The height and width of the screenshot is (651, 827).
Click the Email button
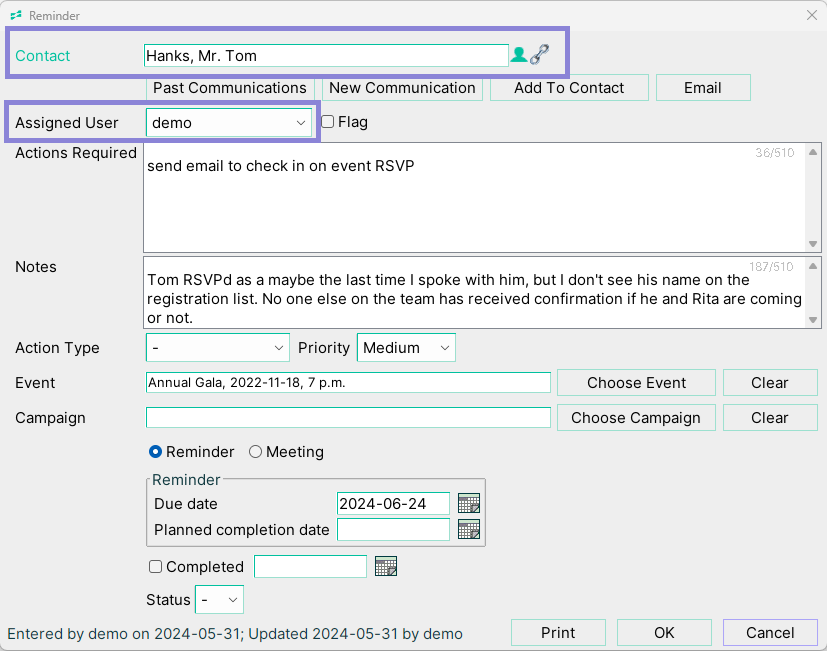[x=703, y=88]
